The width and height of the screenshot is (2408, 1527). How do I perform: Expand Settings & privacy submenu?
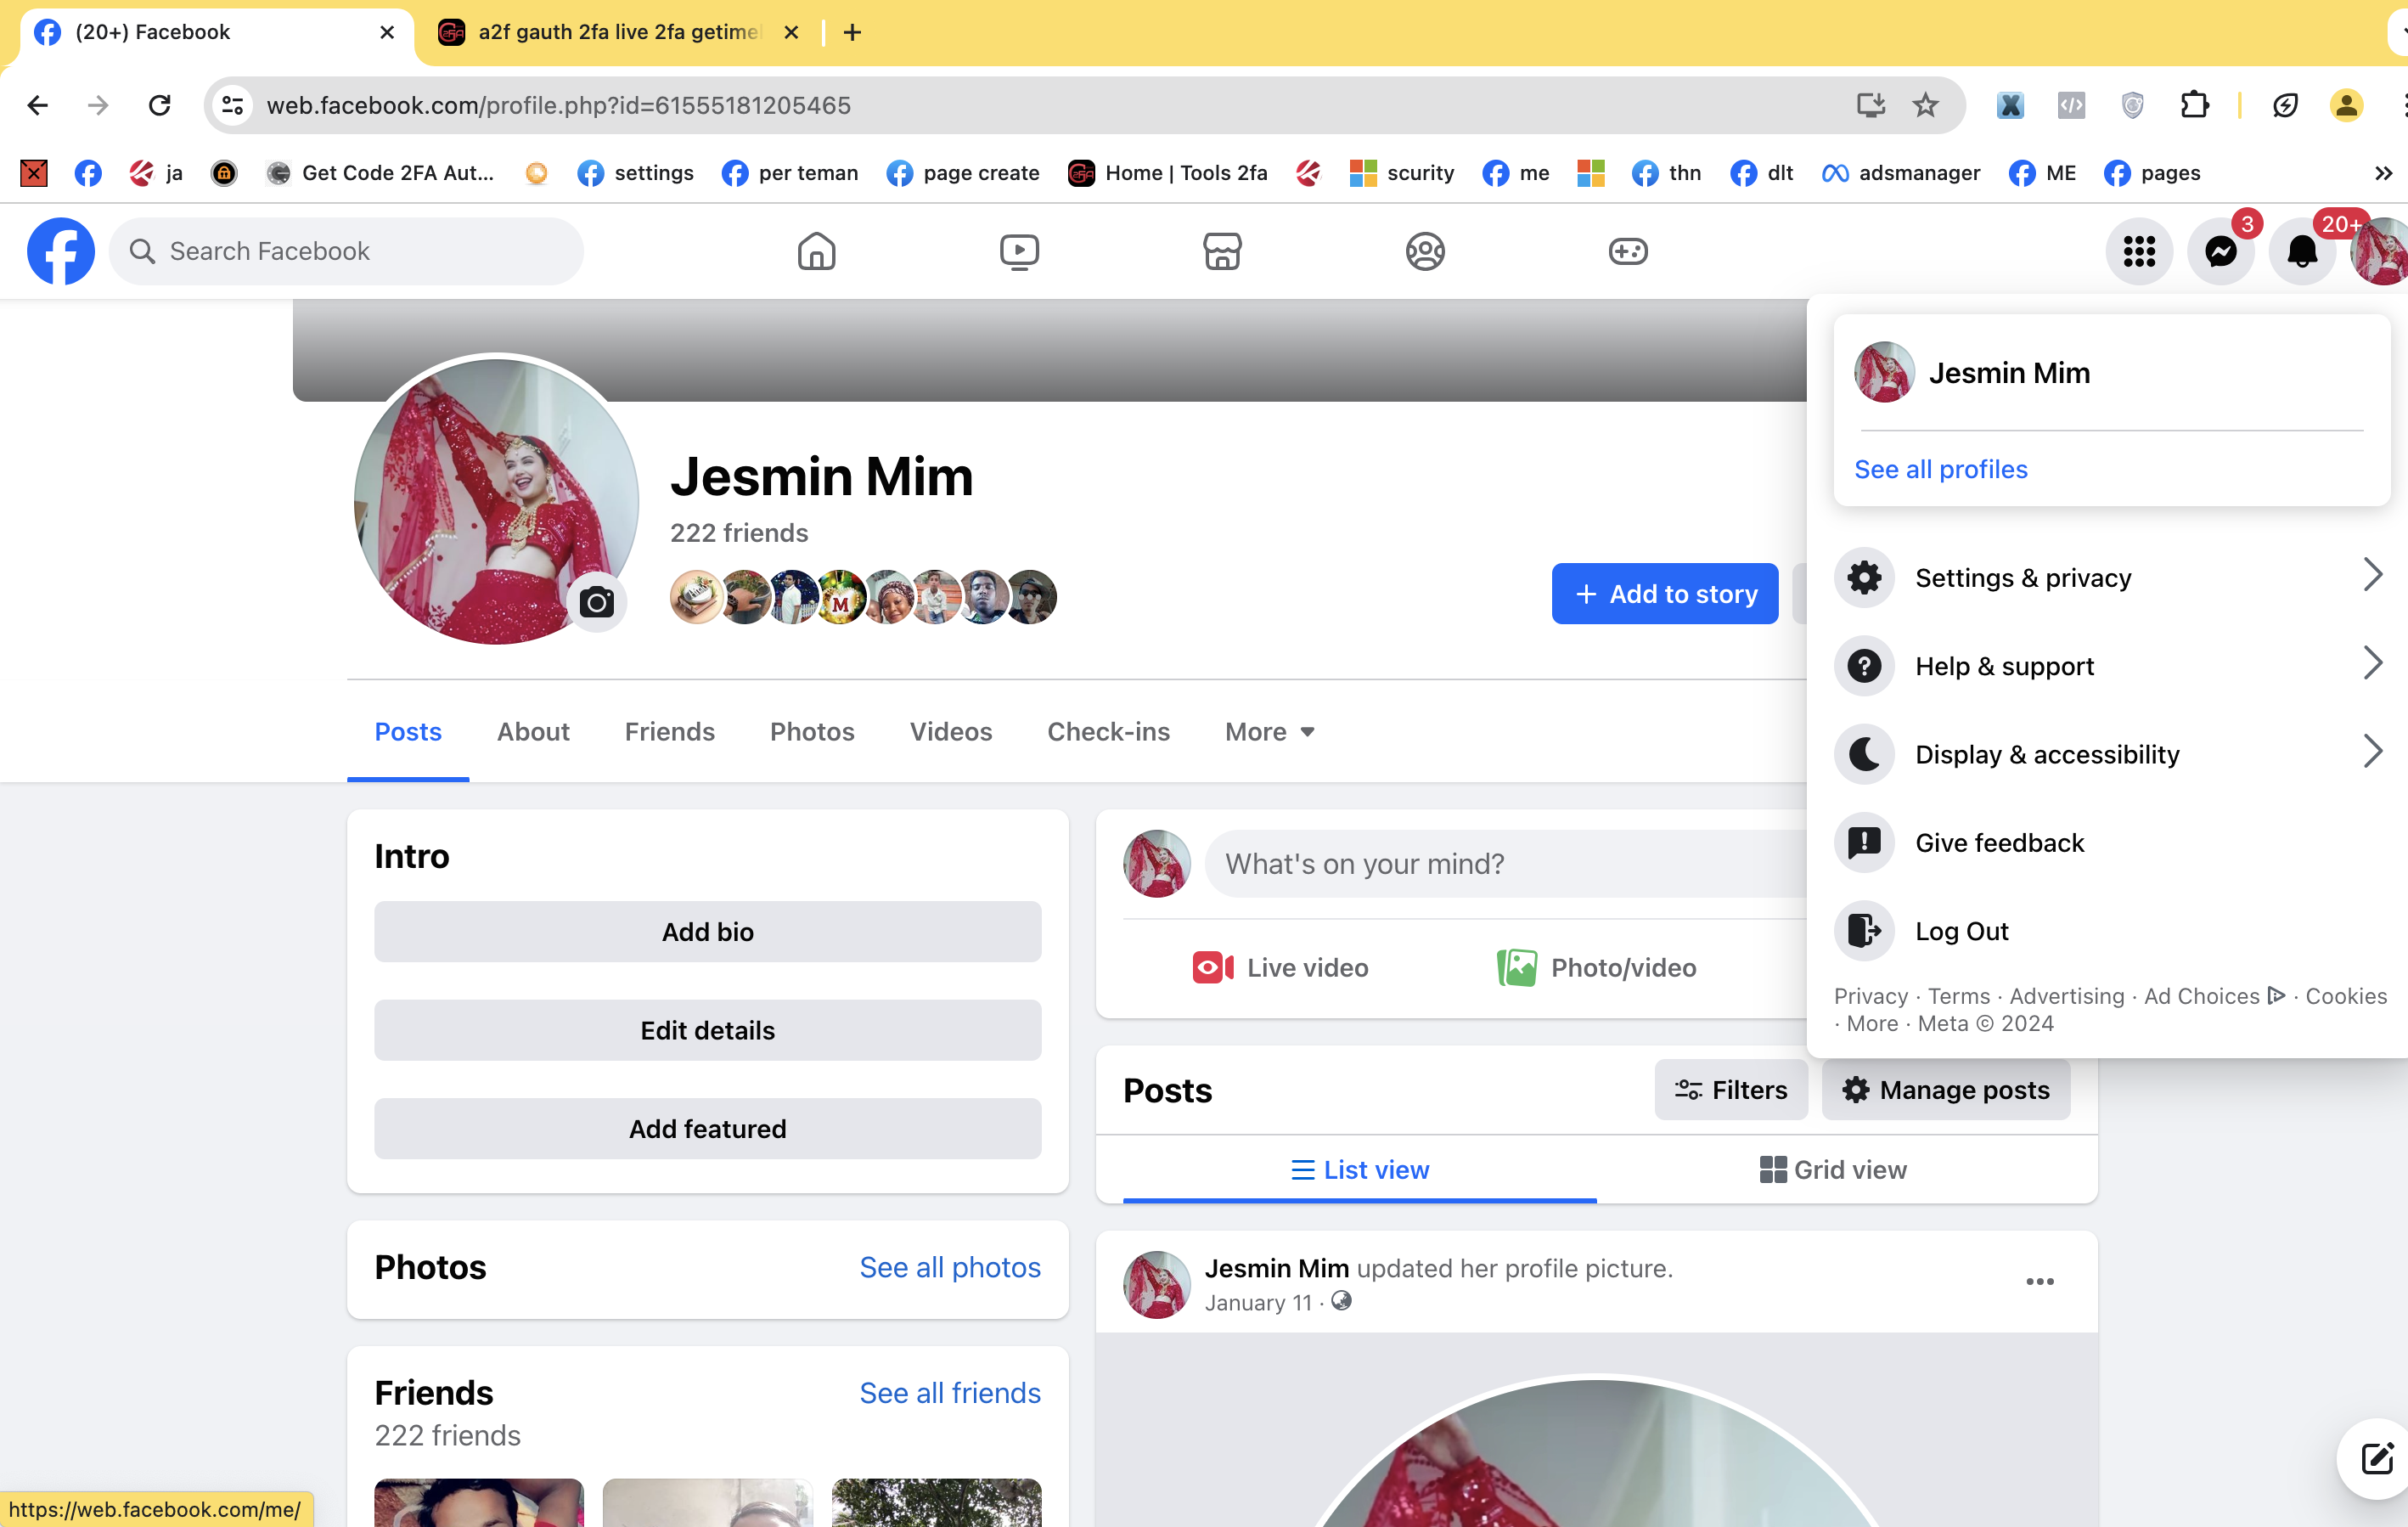[x=2110, y=577]
